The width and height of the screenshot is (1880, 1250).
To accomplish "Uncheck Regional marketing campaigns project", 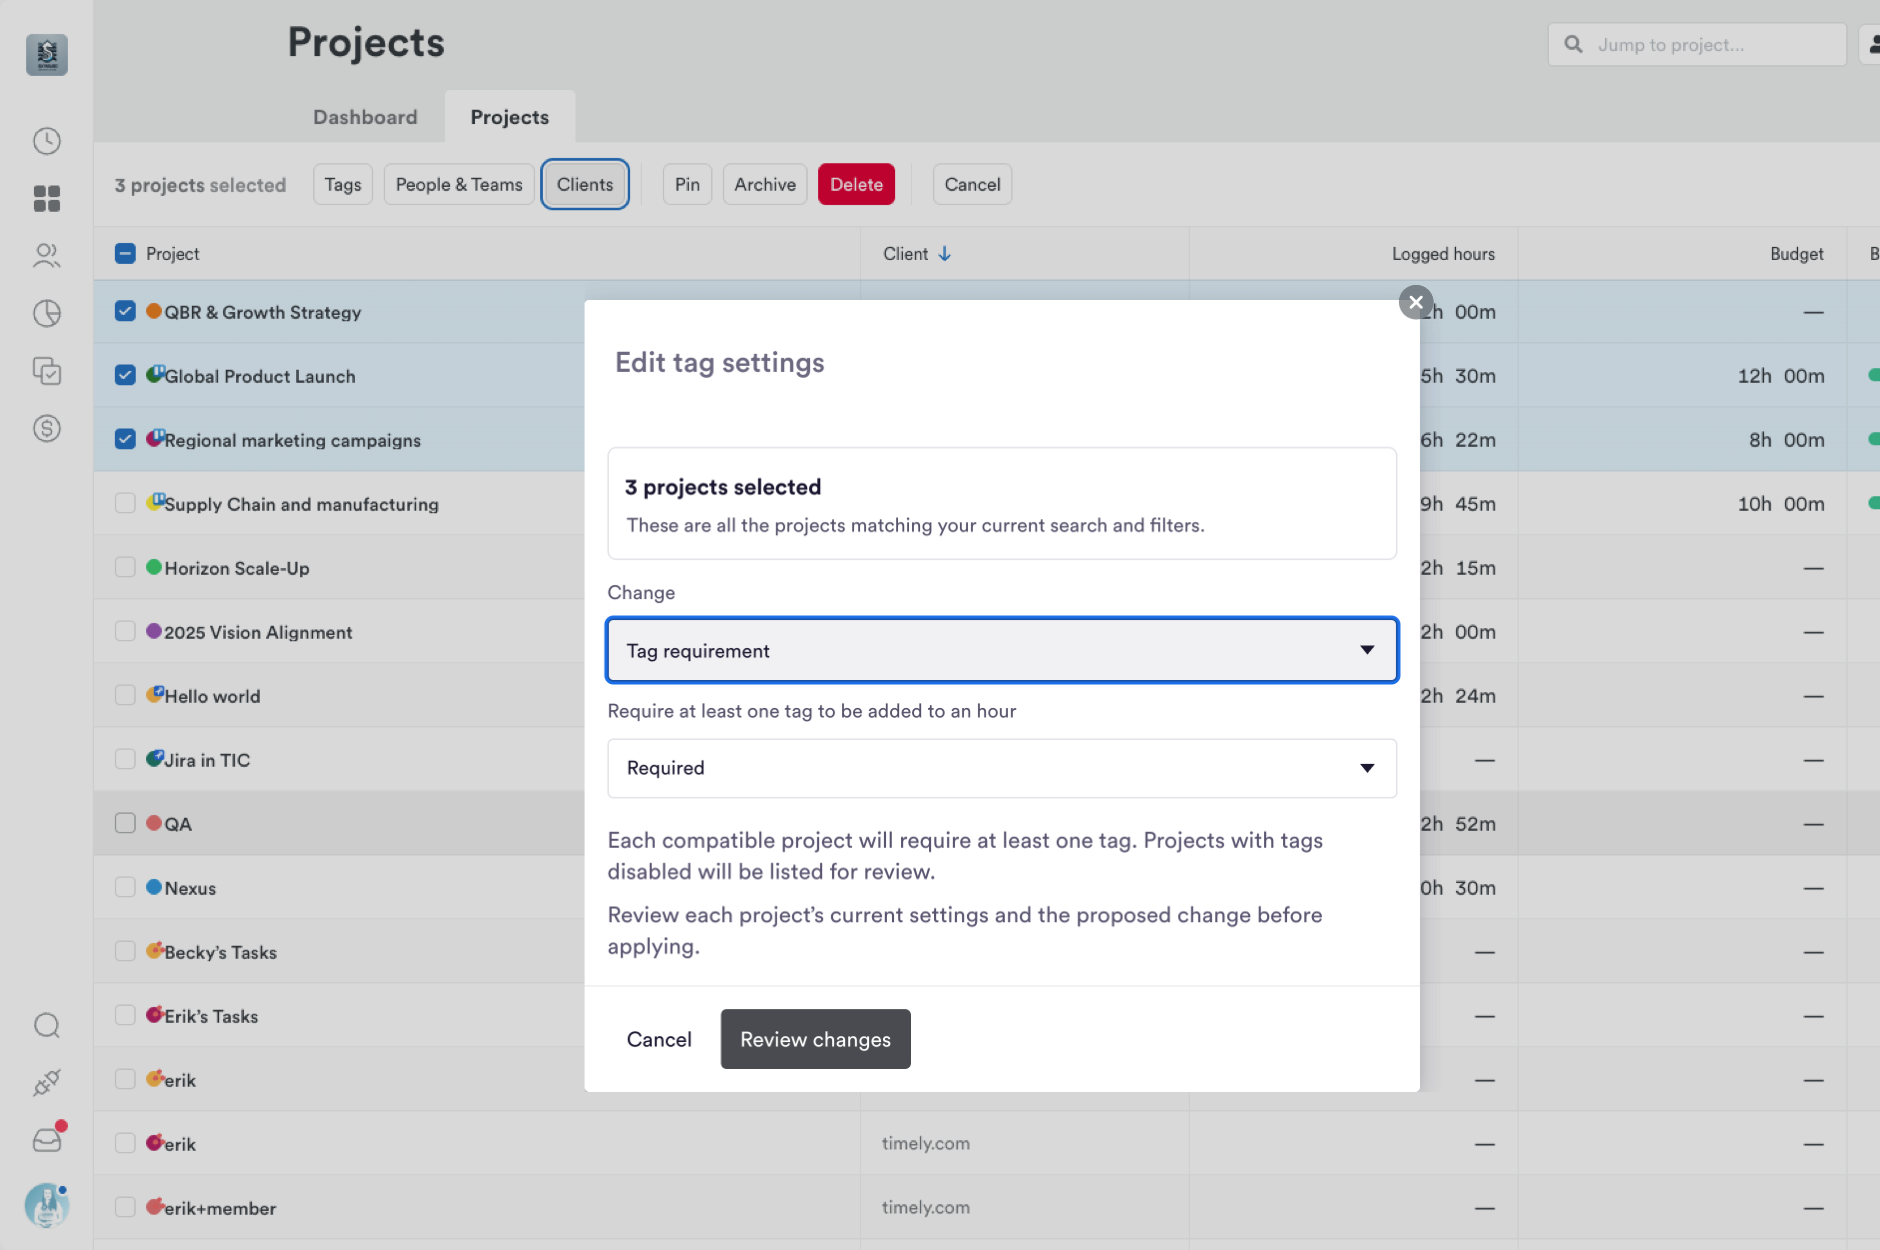I will tap(125, 439).
